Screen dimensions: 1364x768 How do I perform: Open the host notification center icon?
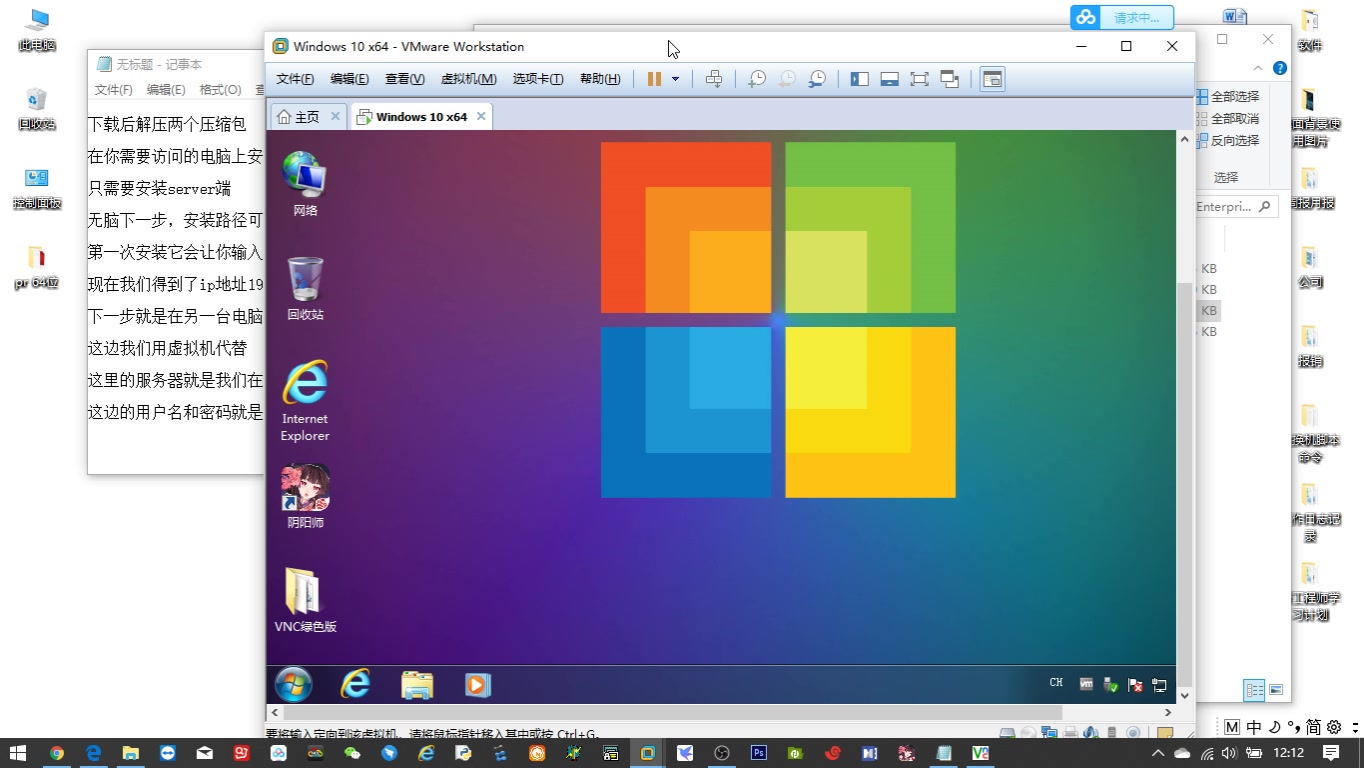tap(1331, 753)
